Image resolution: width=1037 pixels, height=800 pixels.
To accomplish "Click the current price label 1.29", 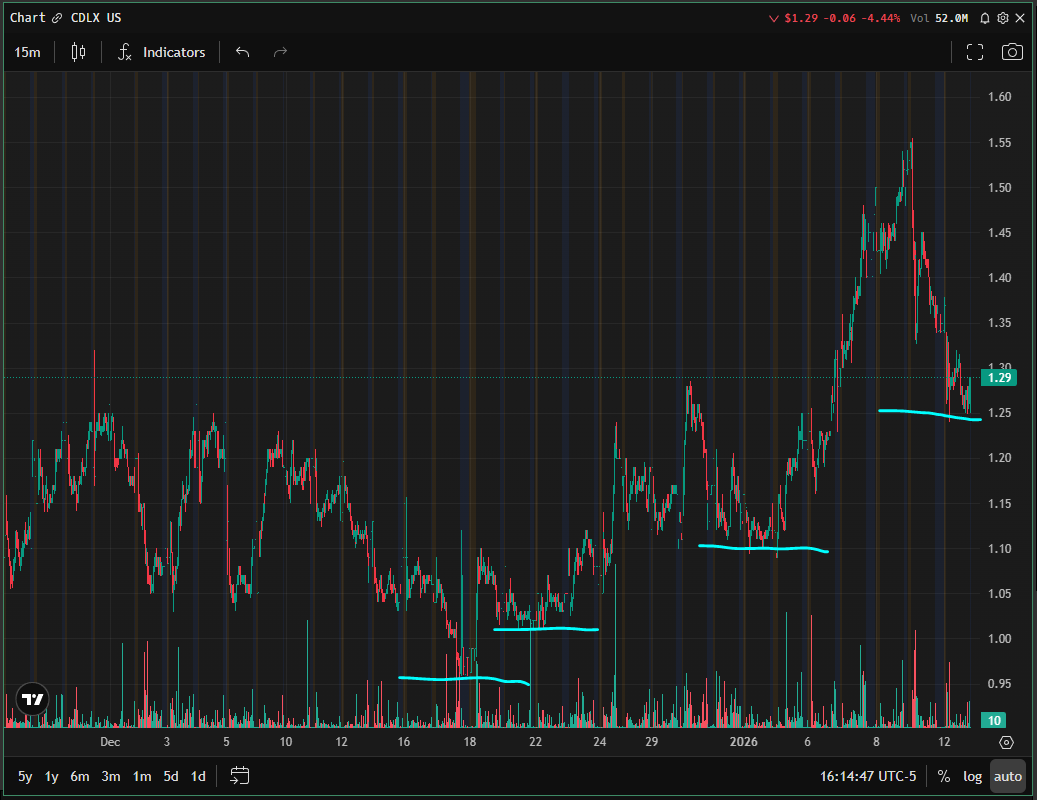I will tap(999, 378).
